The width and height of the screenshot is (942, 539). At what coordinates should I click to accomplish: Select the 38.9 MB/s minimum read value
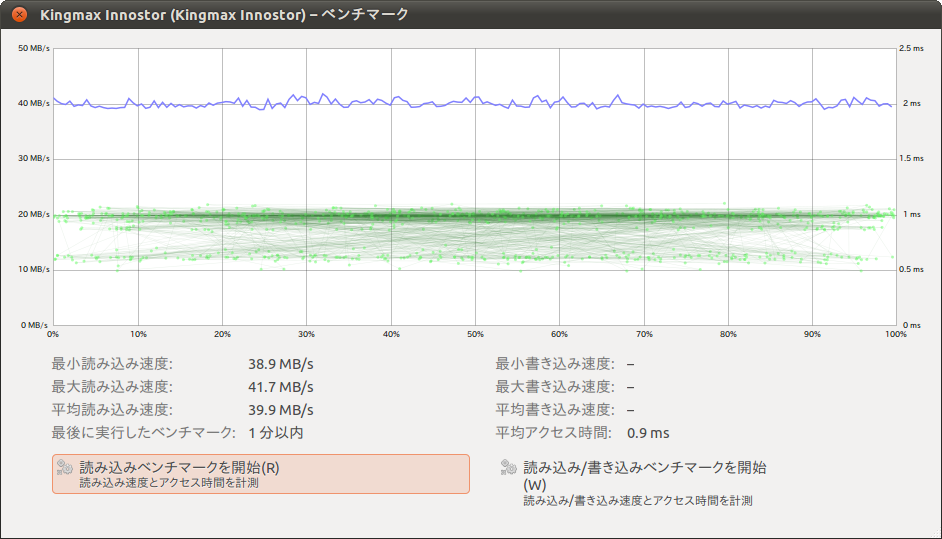coord(281,364)
